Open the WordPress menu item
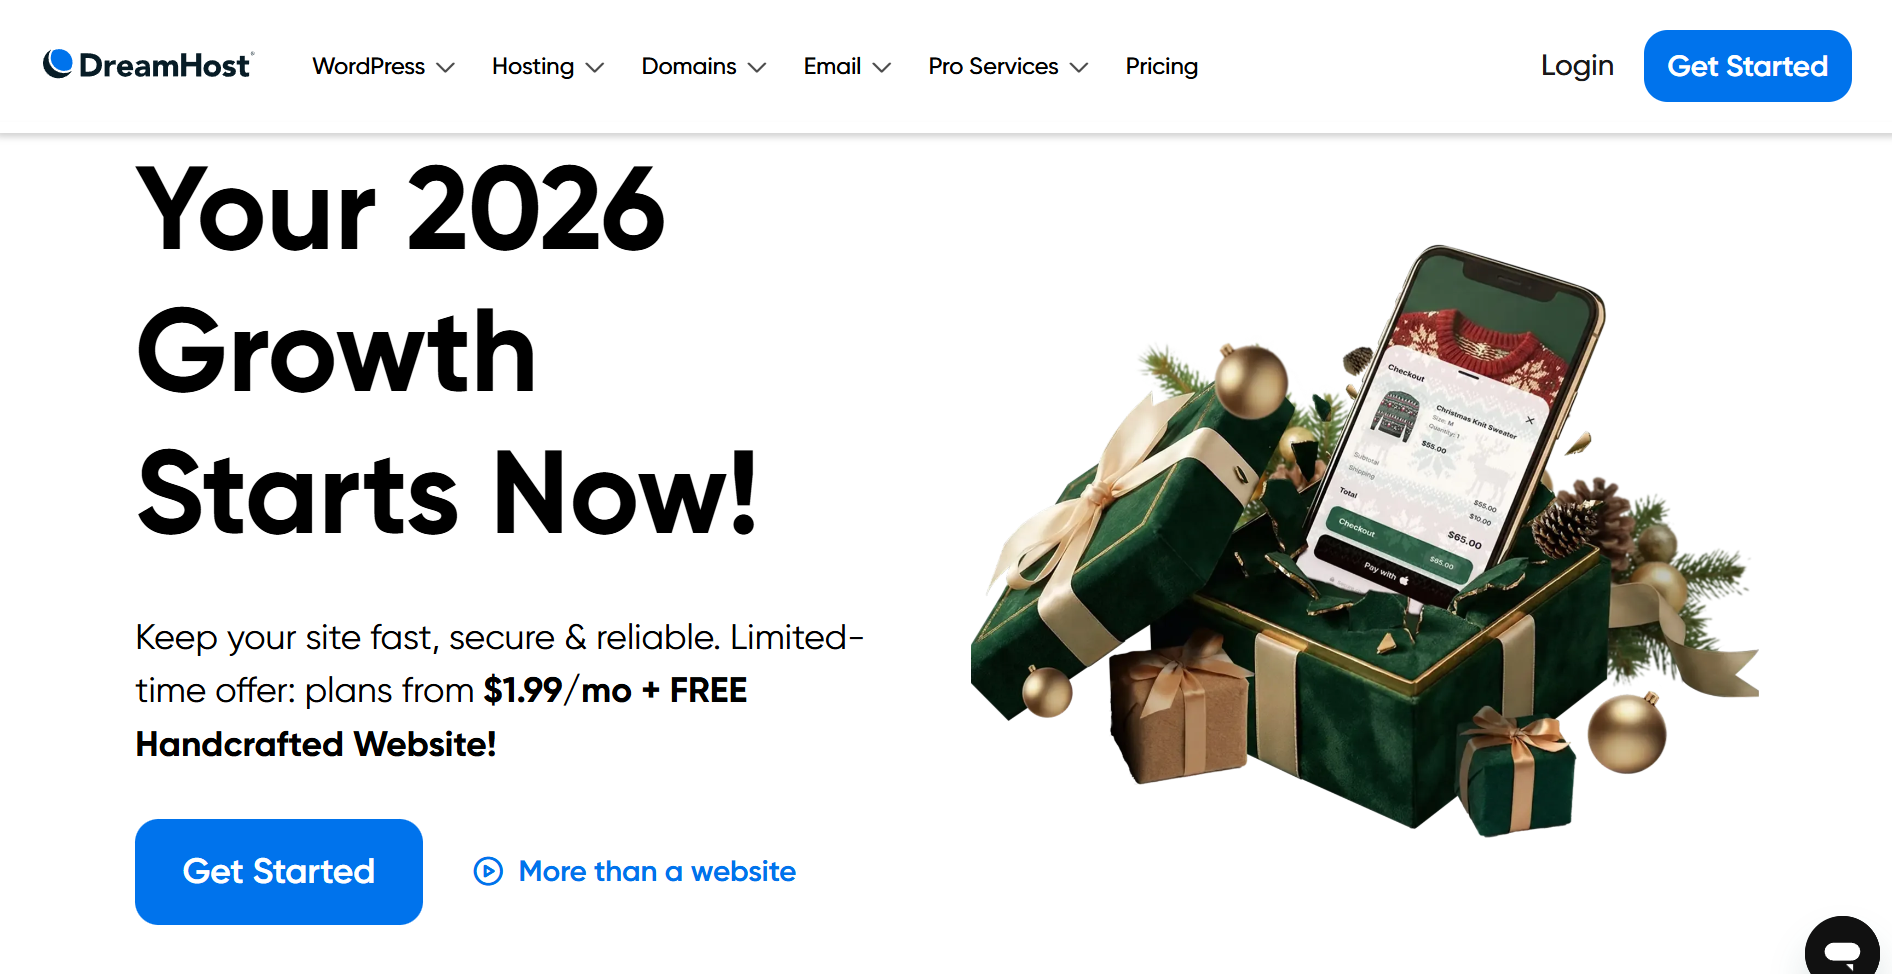The height and width of the screenshot is (974, 1892). click(x=369, y=66)
